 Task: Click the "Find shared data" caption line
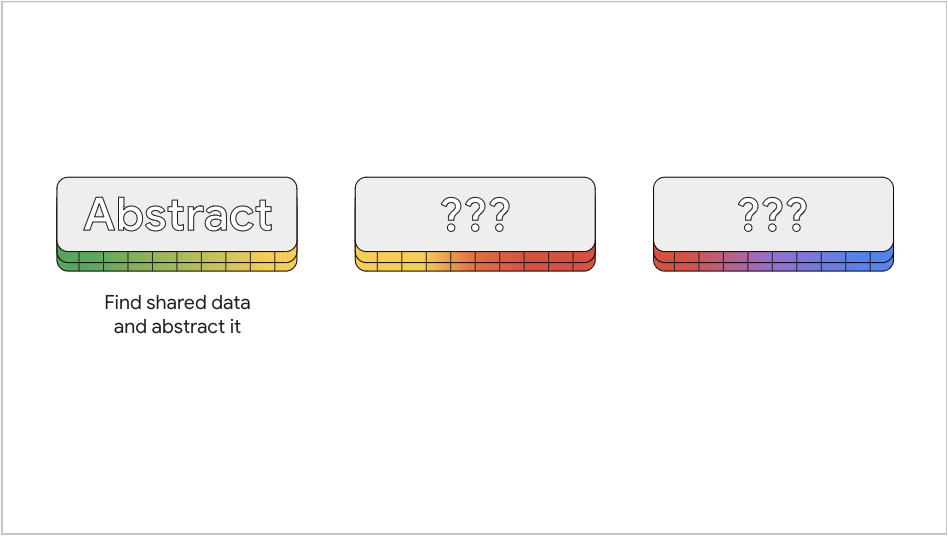pyautogui.click(x=177, y=302)
